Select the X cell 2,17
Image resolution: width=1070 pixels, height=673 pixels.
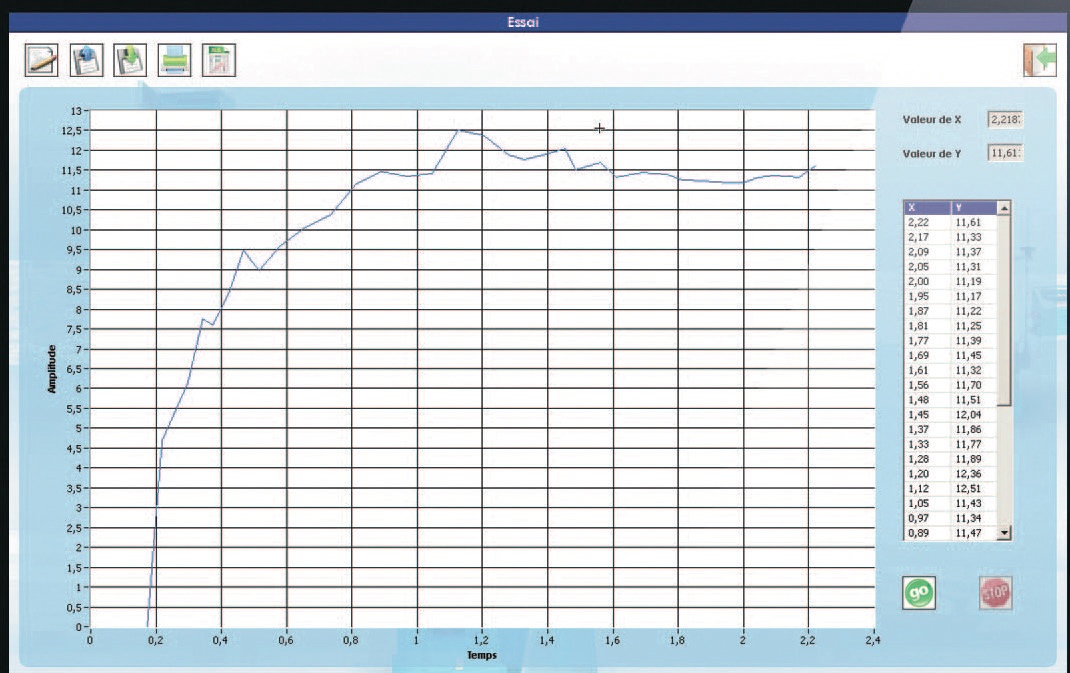coord(927,238)
